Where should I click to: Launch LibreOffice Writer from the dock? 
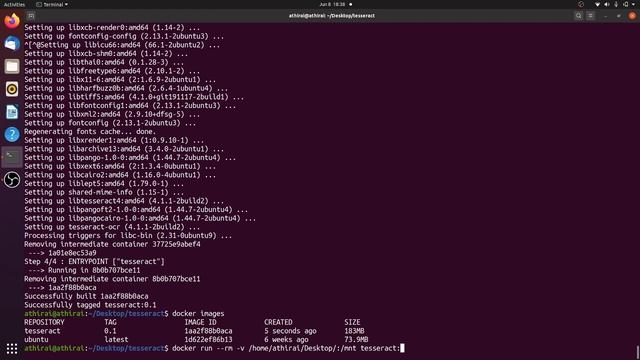pos(12,112)
